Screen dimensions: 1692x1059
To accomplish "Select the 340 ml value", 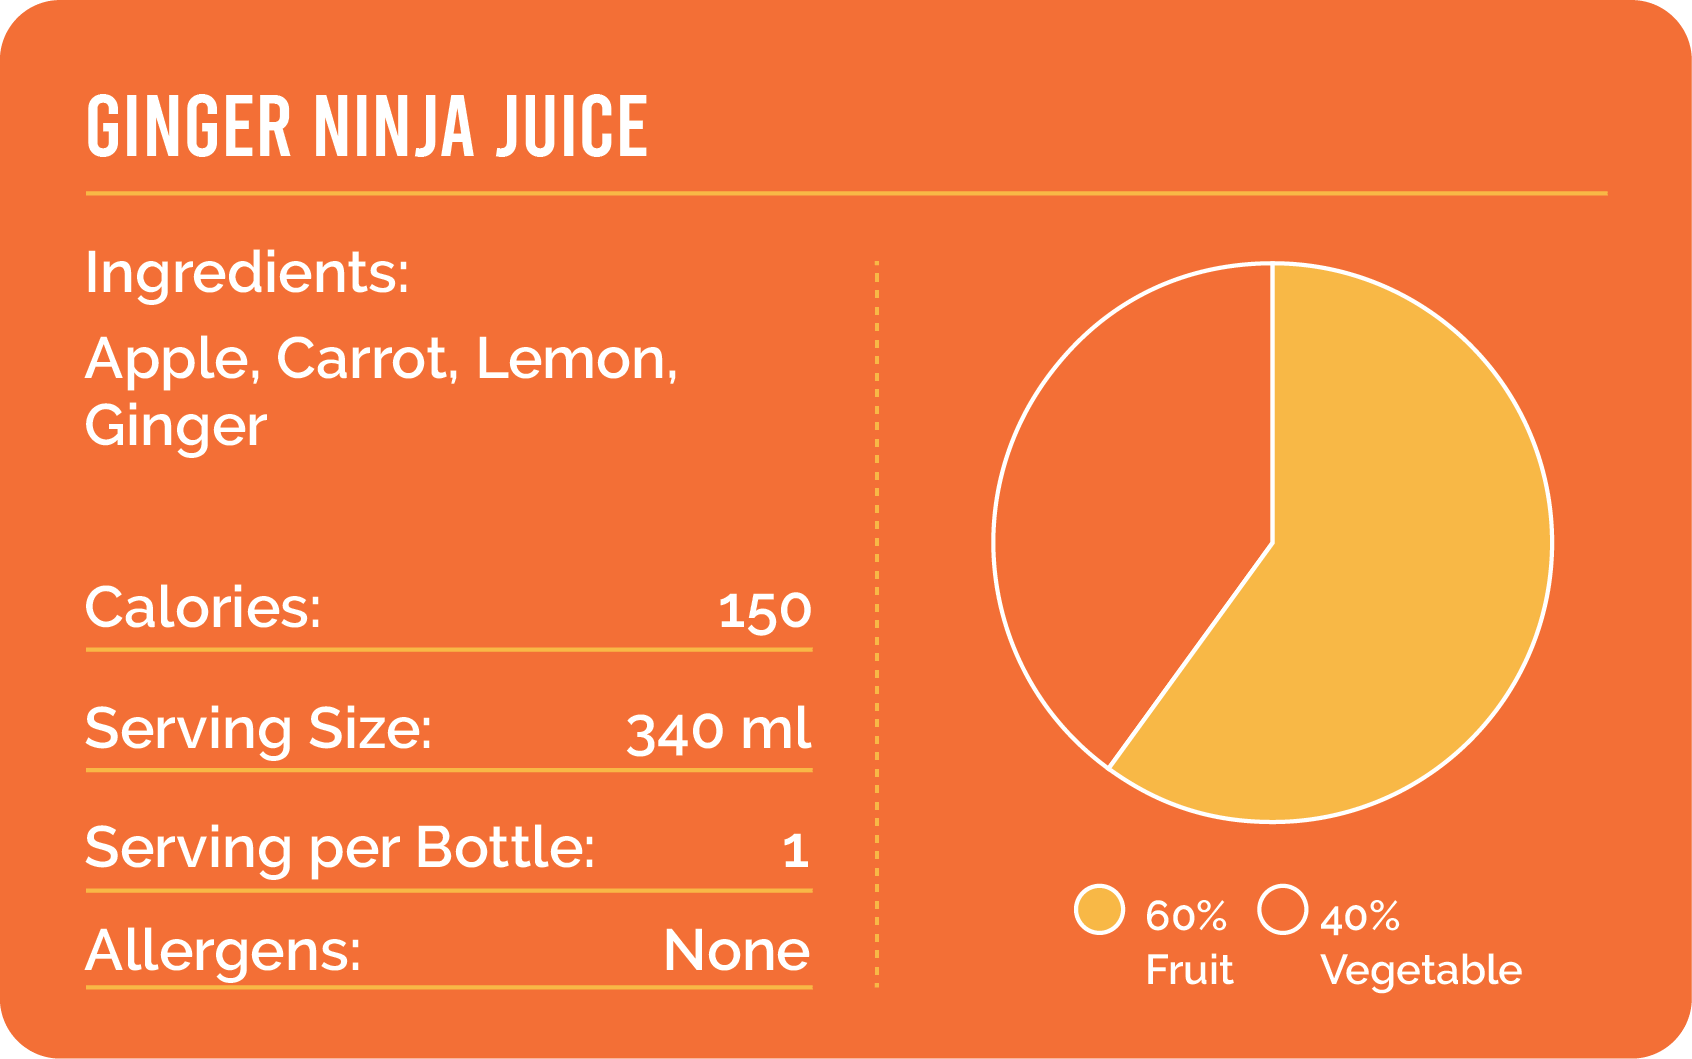I will click(718, 731).
